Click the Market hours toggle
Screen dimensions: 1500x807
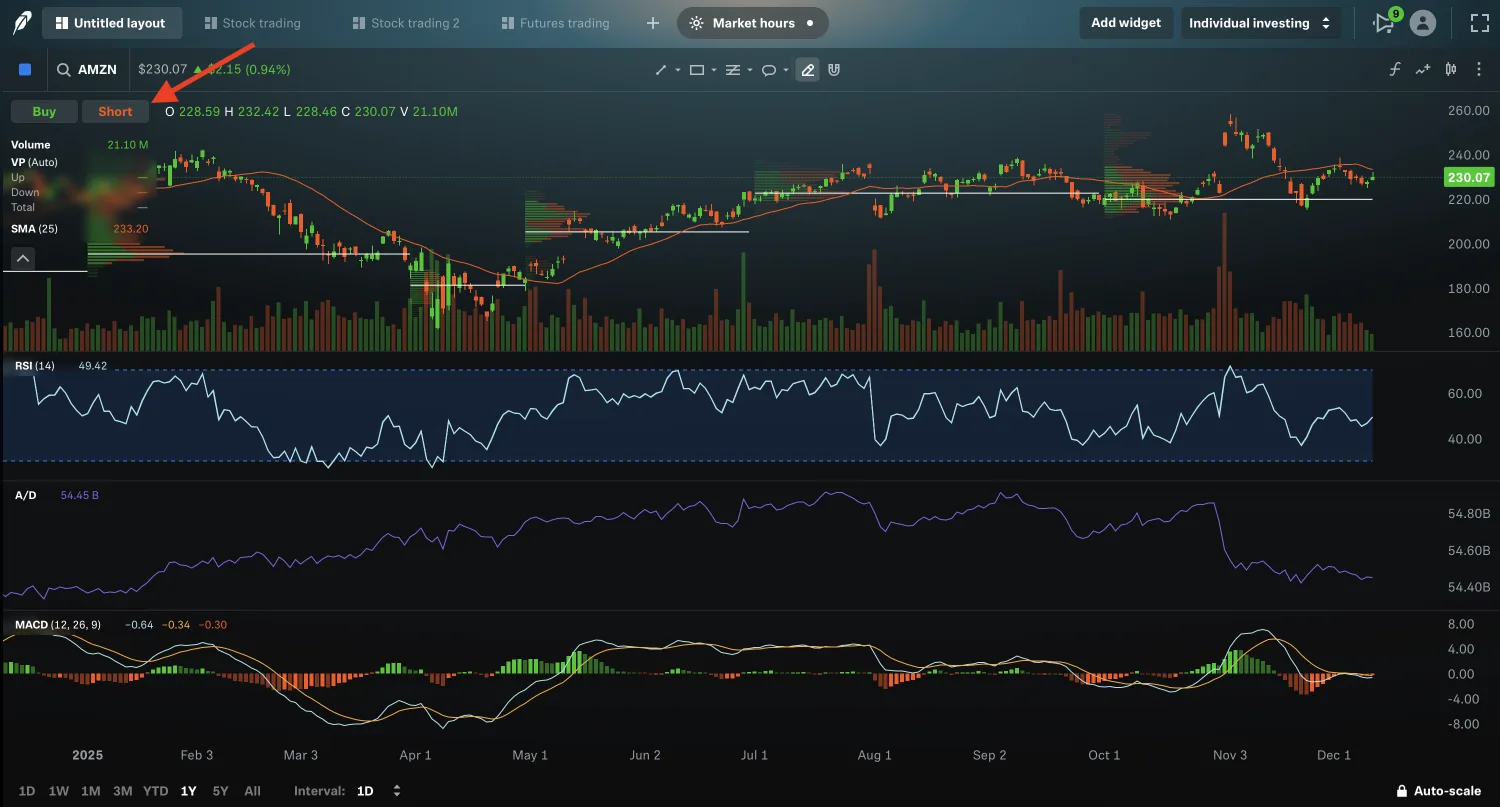(x=752, y=22)
